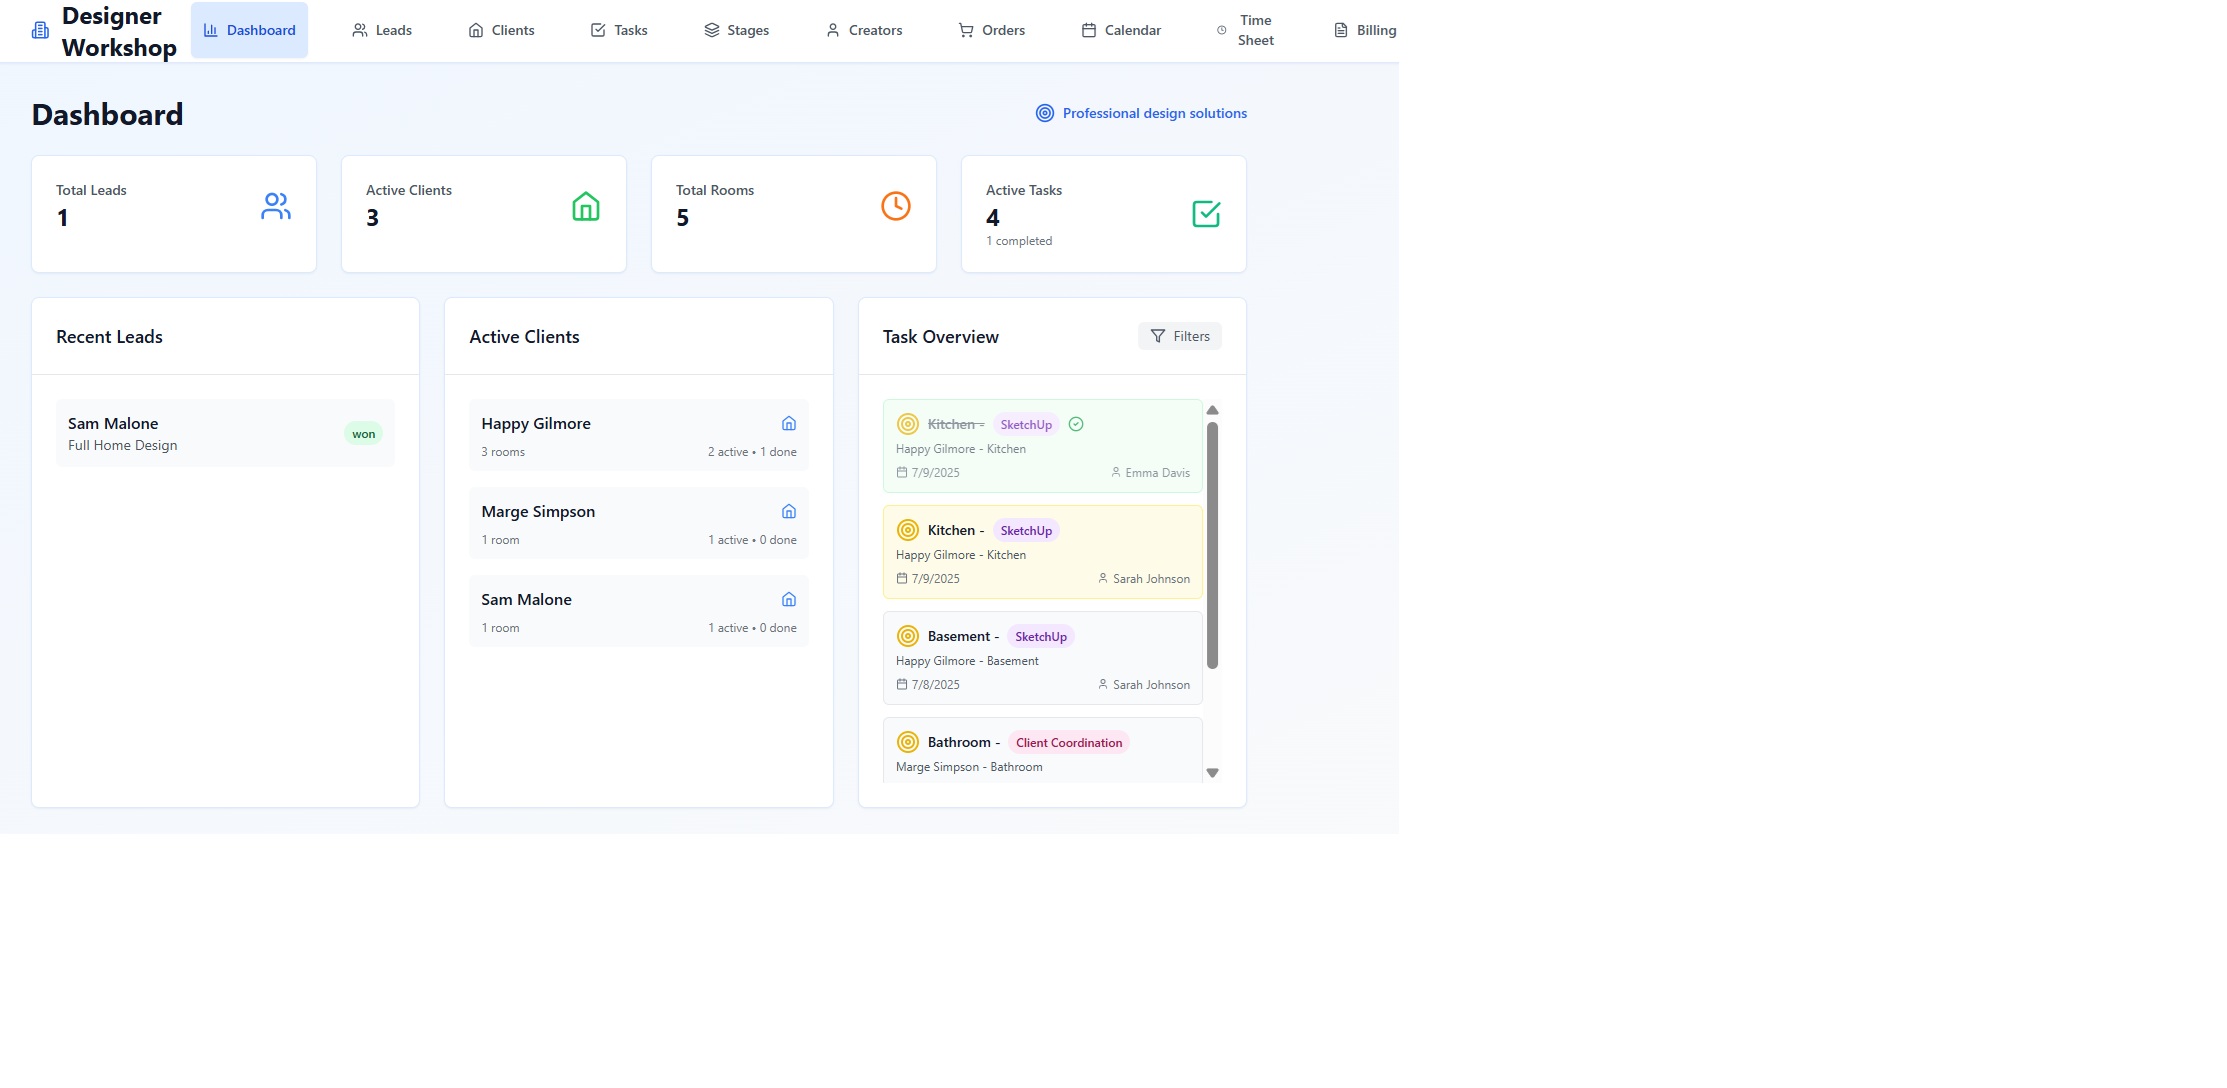Click the scroll-up arrow of the task list
The height and width of the screenshot is (1088, 2227).
[1212, 410]
